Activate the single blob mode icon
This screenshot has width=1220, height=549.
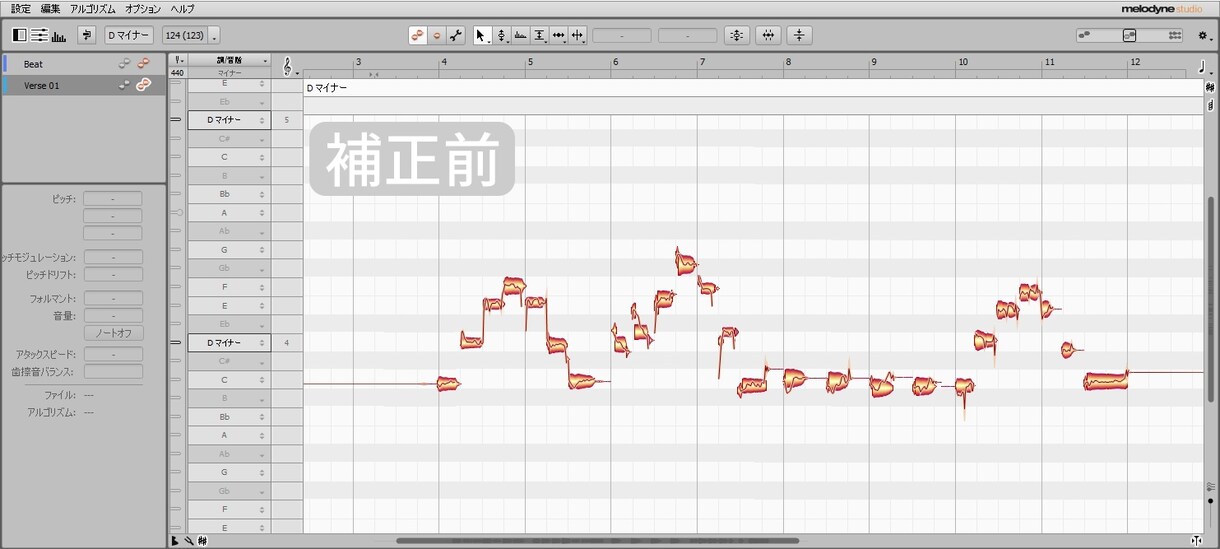point(437,35)
